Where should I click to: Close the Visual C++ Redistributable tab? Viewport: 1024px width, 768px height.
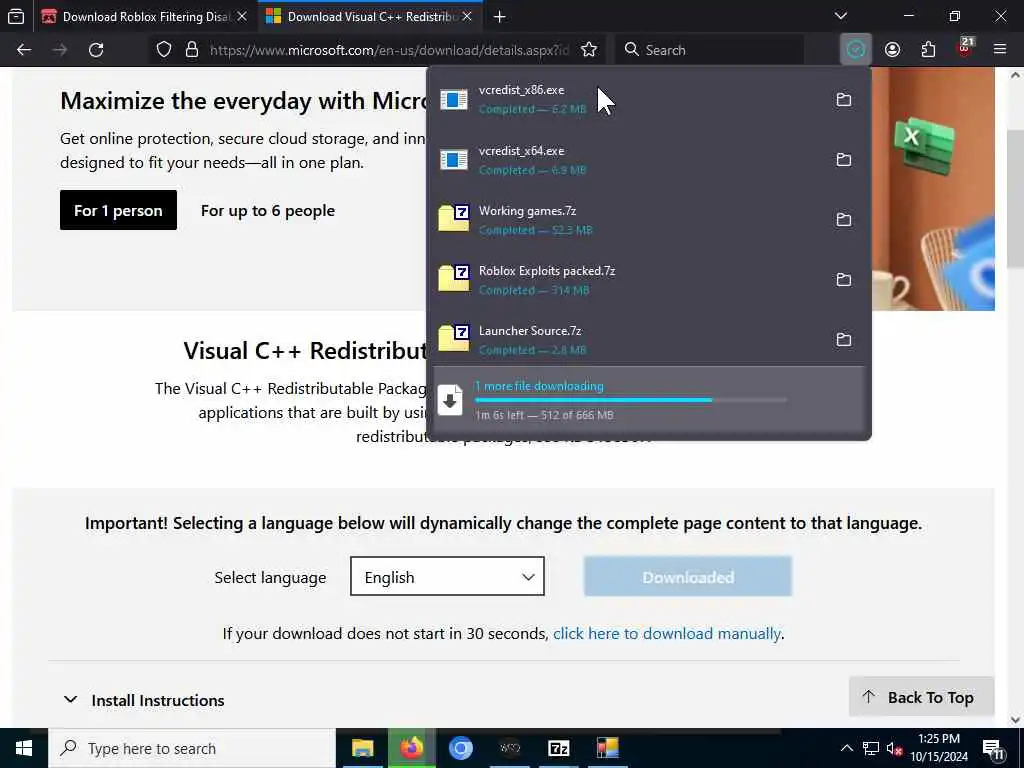pos(467,17)
